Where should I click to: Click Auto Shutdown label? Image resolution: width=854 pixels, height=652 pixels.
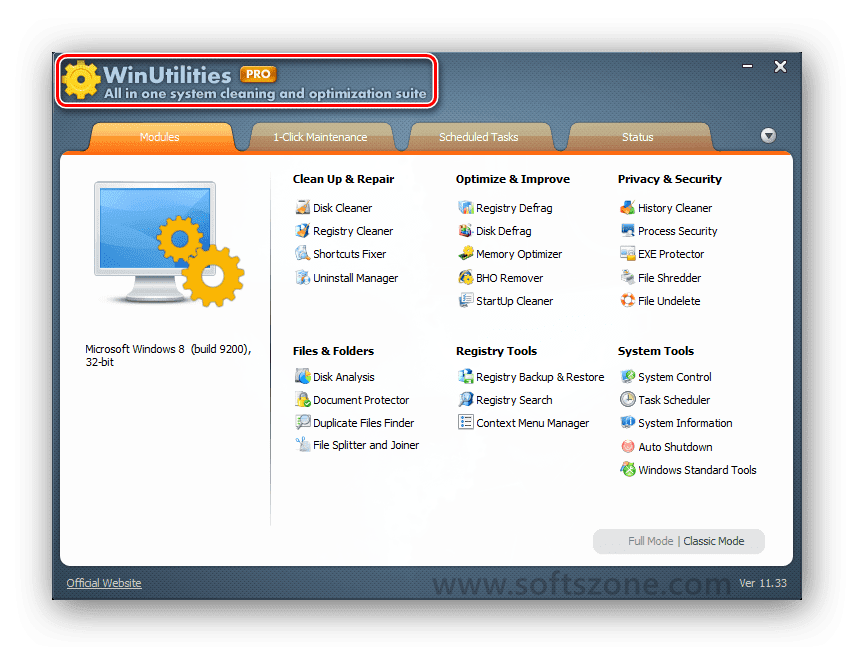[x=675, y=447]
